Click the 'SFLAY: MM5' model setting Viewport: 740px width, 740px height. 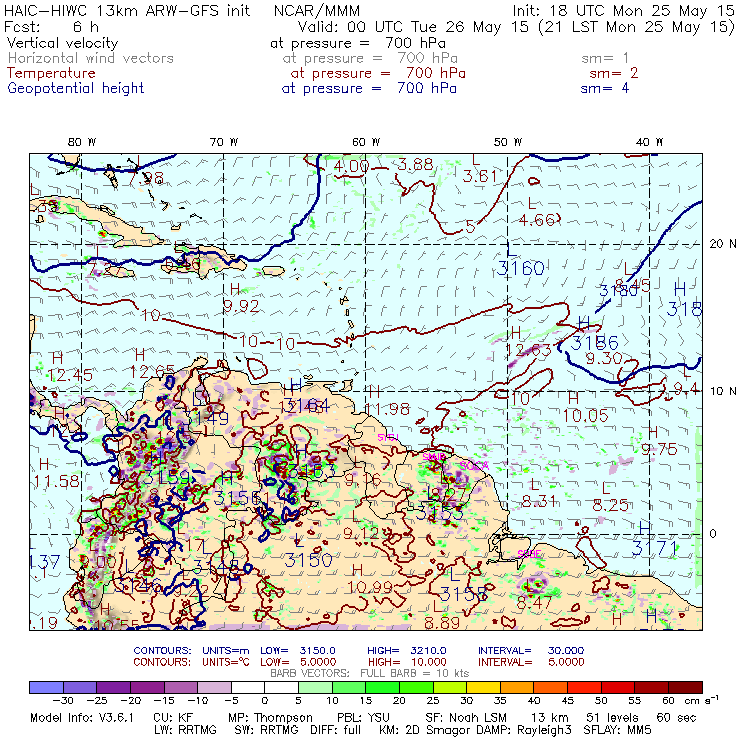click(x=617, y=730)
